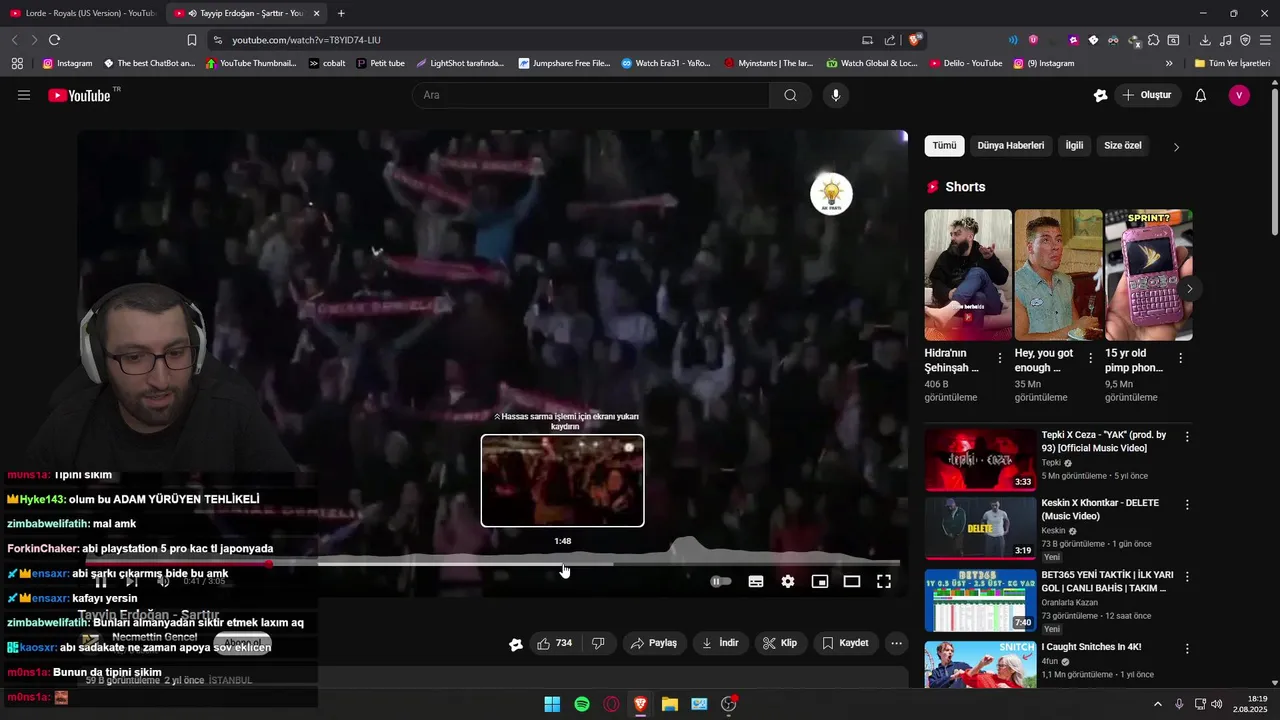
Task: Select the Size özel chip
Action: click(1122, 146)
